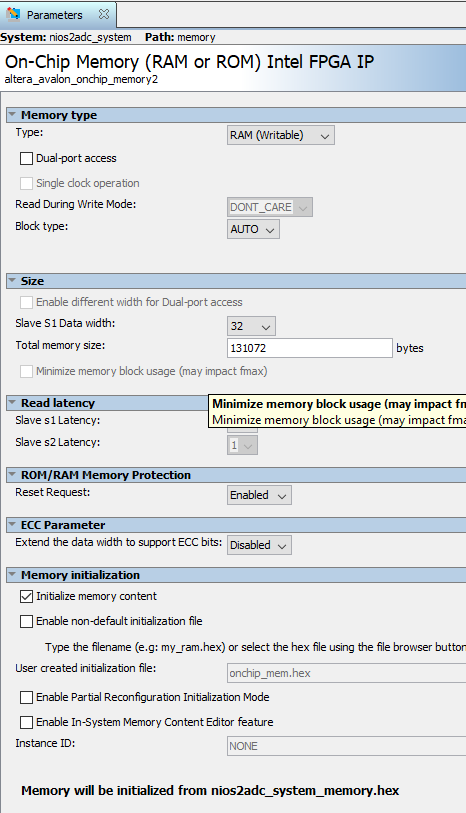
Task: Click the initialized from nios2adc_system_memory.hex message
Action: click(x=210, y=791)
